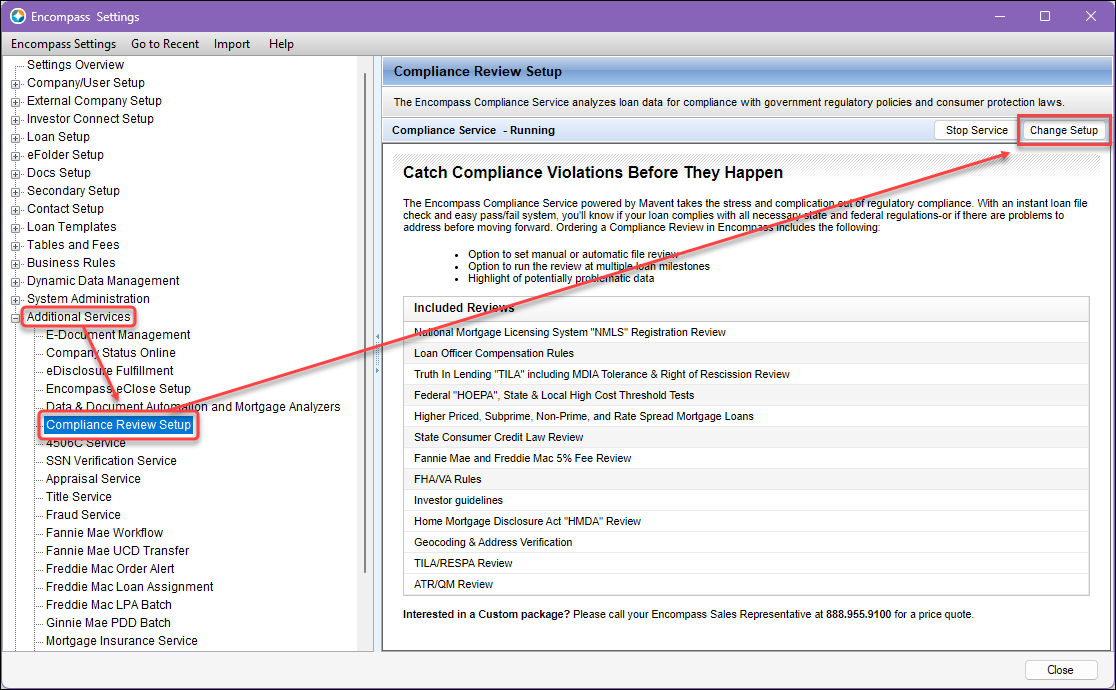Open eDisclosure Fulfillment settings

110,371
